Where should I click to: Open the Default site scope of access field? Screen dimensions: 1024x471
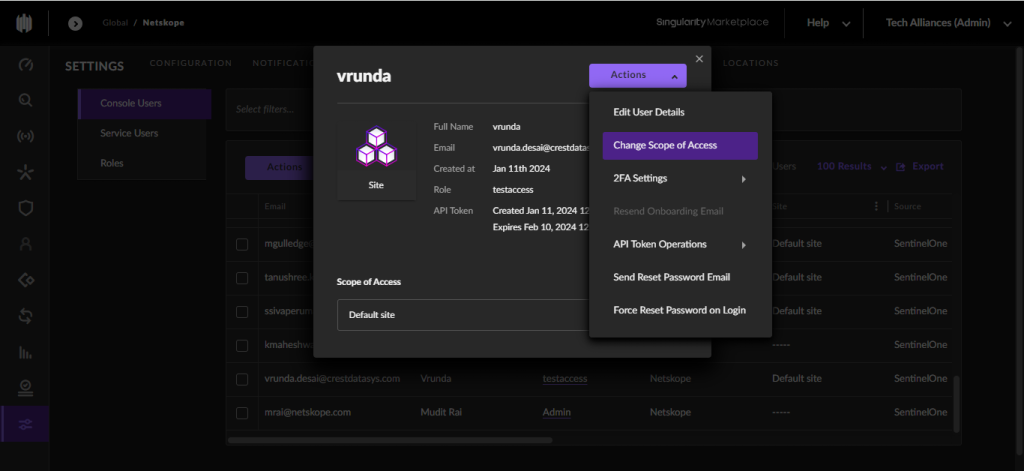pos(464,315)
